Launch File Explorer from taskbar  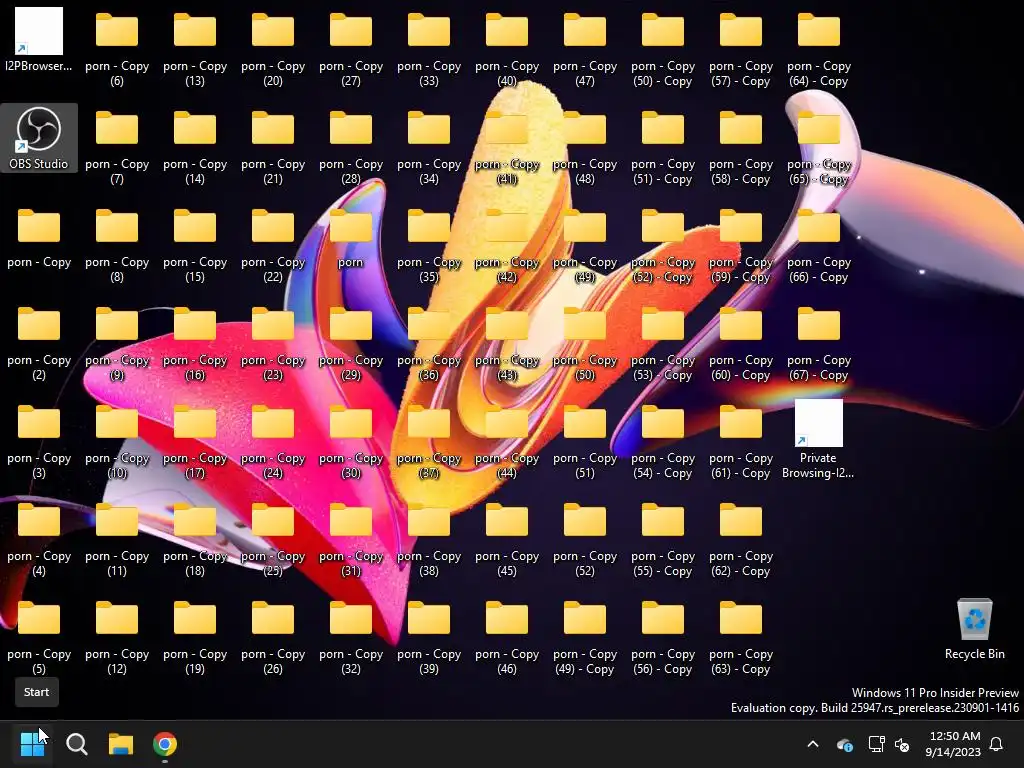pyautogui.click(x=121, y=744)
